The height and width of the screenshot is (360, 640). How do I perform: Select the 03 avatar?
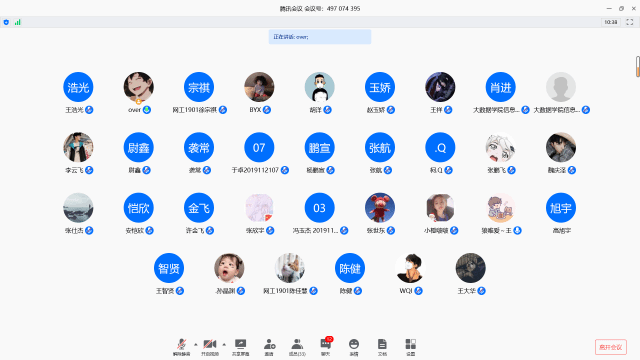320,208
